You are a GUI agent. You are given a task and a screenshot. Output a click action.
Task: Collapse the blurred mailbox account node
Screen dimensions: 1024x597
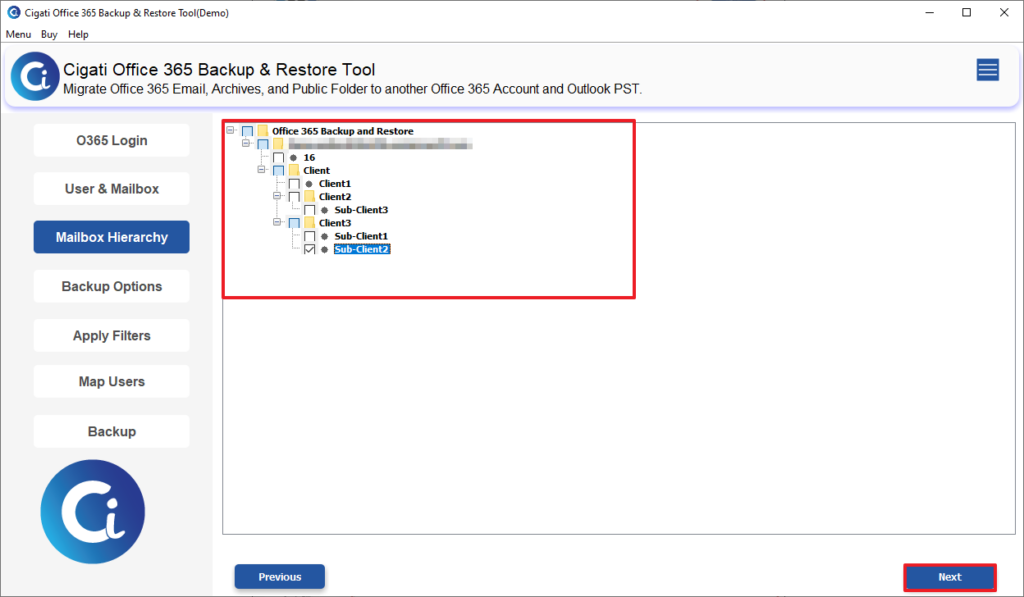(246, 143)
